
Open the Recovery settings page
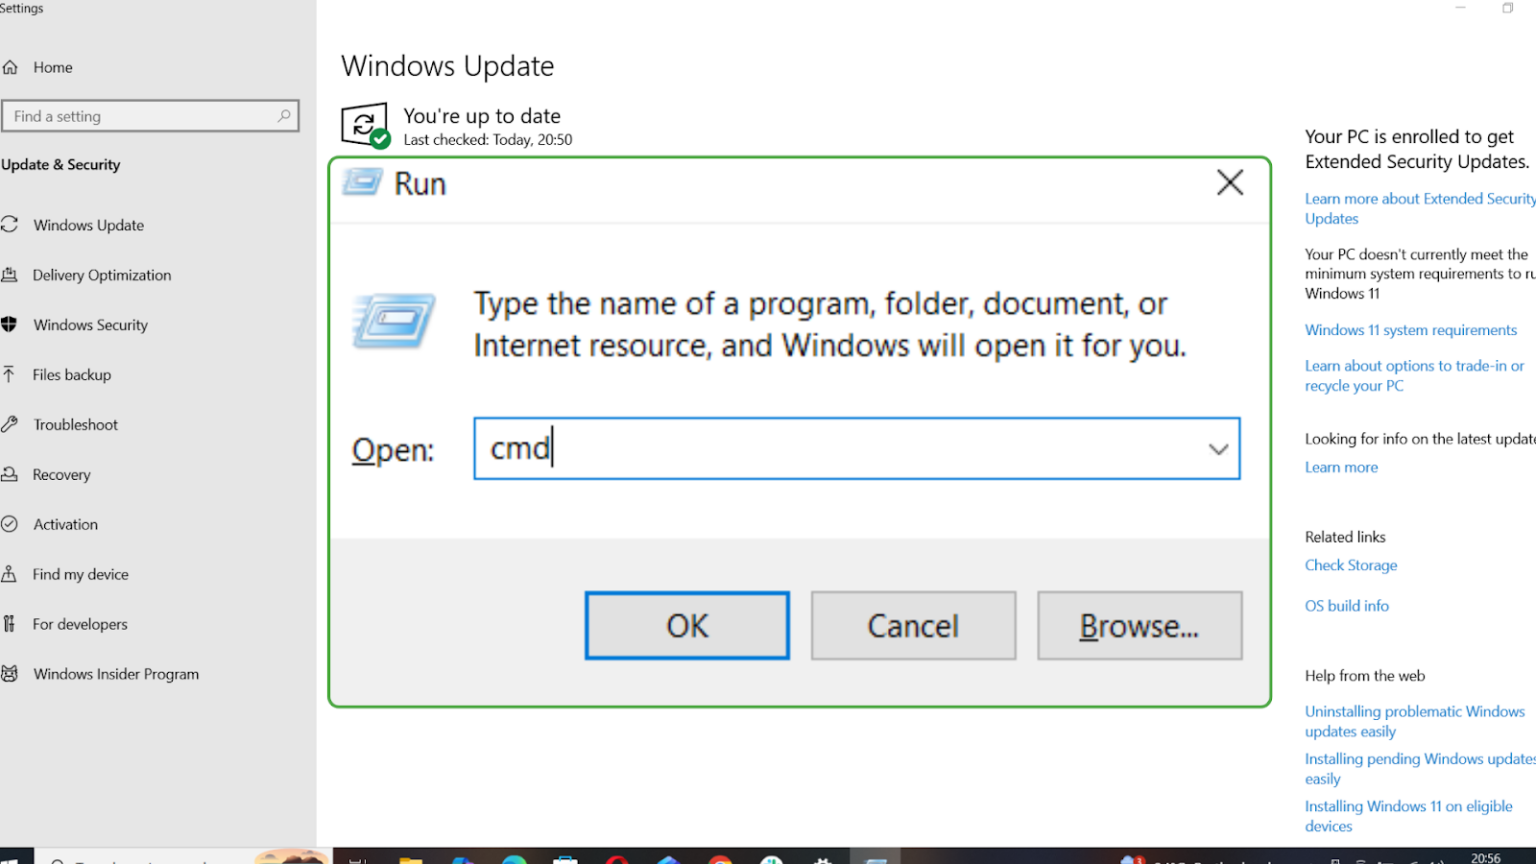61,475
